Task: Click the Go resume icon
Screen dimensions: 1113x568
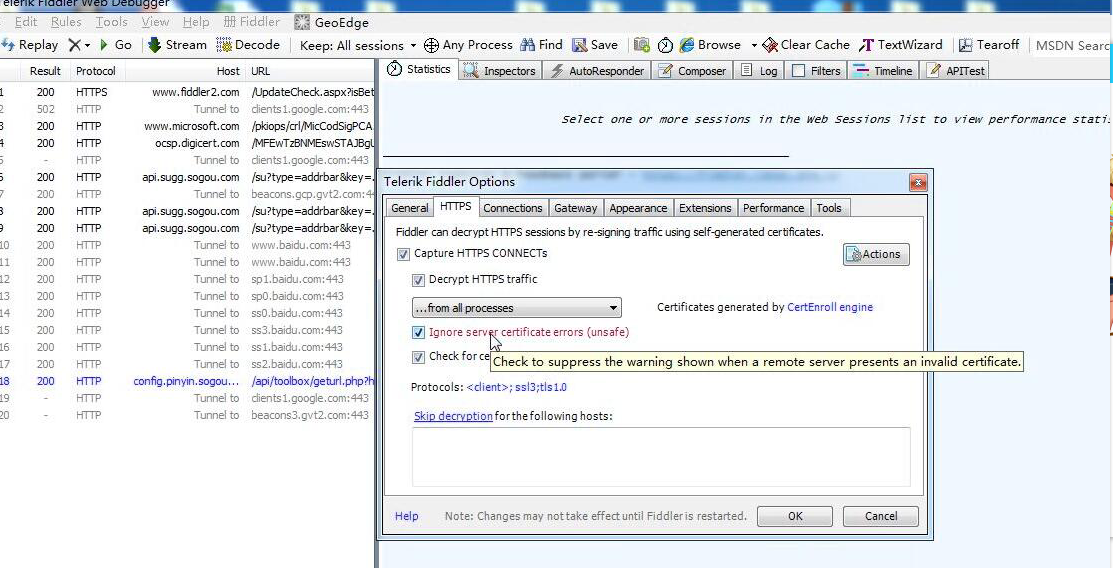Action: click(x=104, y=45)
